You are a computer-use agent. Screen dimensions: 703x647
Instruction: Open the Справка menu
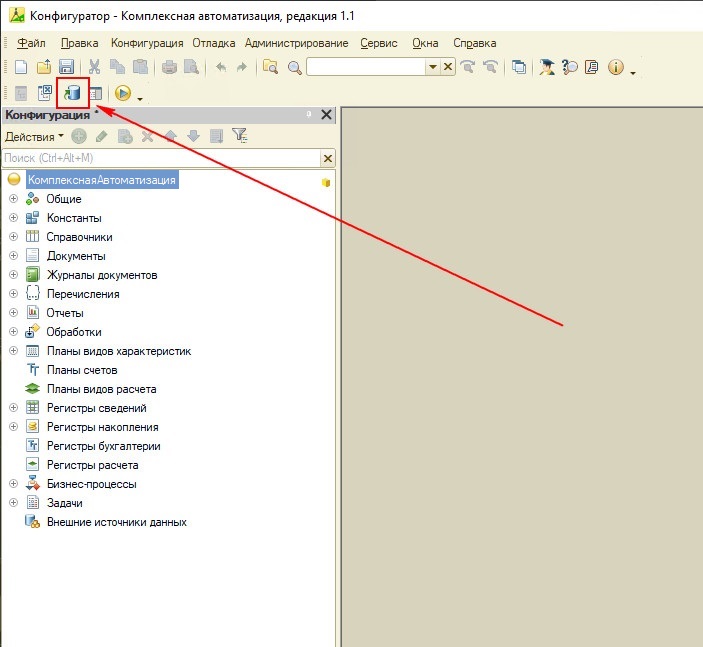(x=474, y=43)
